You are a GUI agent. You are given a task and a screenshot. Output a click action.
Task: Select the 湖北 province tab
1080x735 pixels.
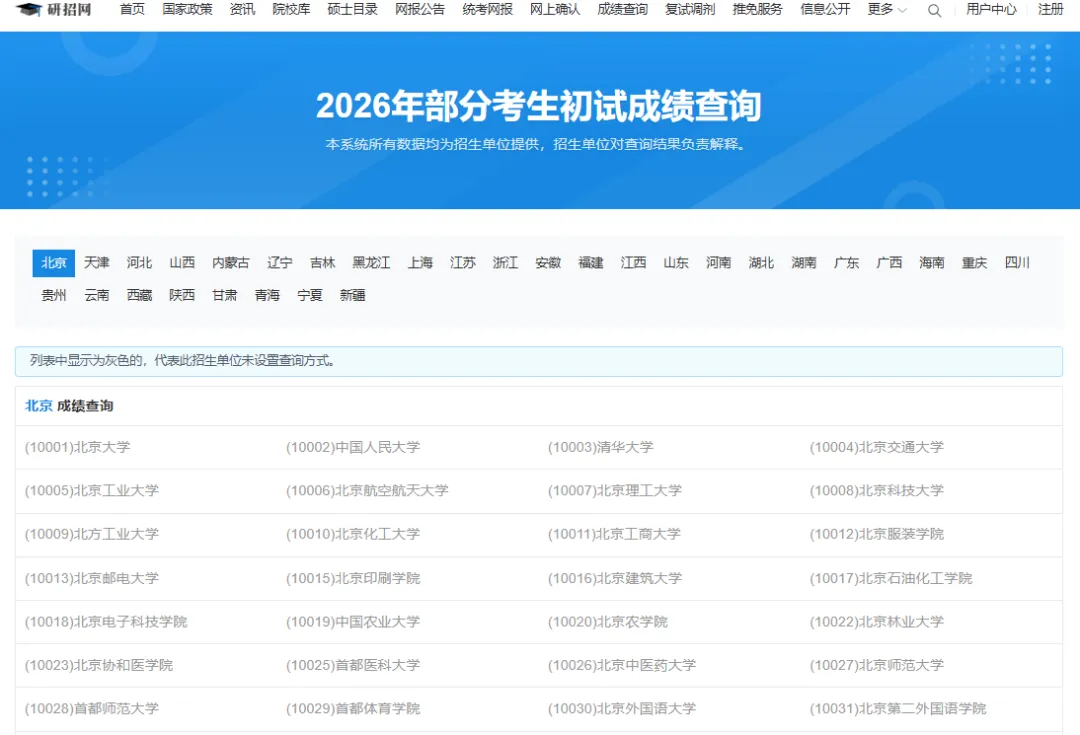[762, 262]
